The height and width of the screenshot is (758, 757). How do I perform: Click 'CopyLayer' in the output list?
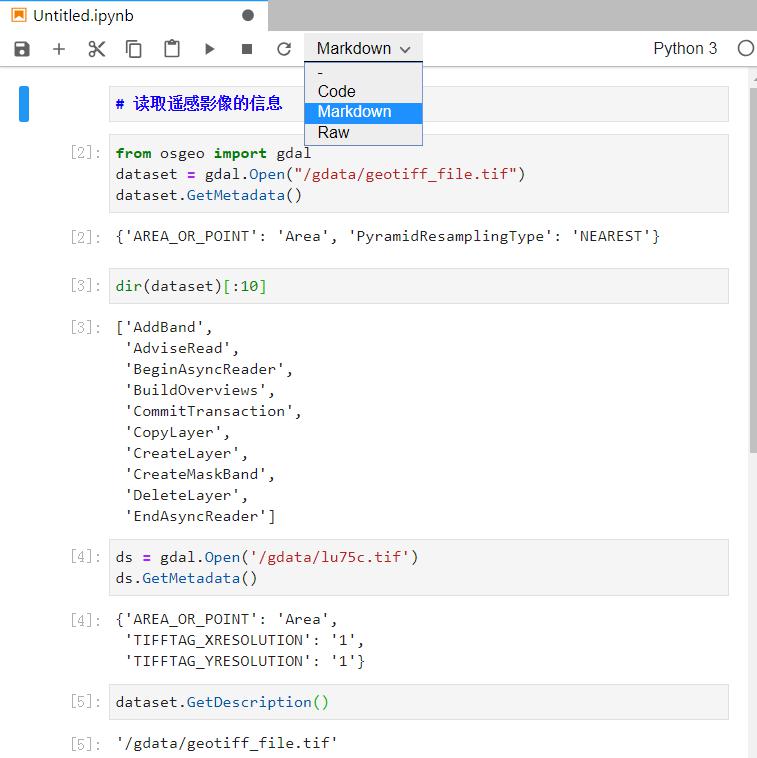[173, 432]
